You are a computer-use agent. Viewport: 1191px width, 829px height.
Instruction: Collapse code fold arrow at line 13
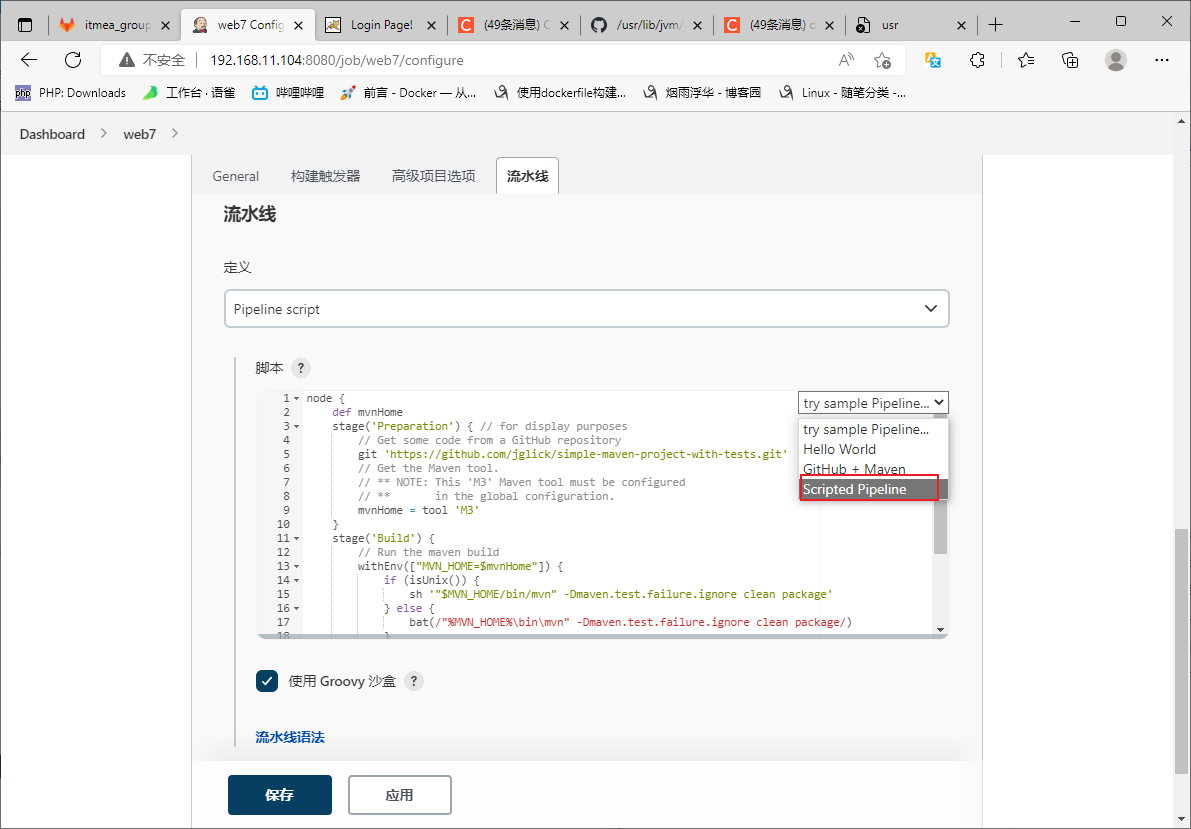pos(297,566)
